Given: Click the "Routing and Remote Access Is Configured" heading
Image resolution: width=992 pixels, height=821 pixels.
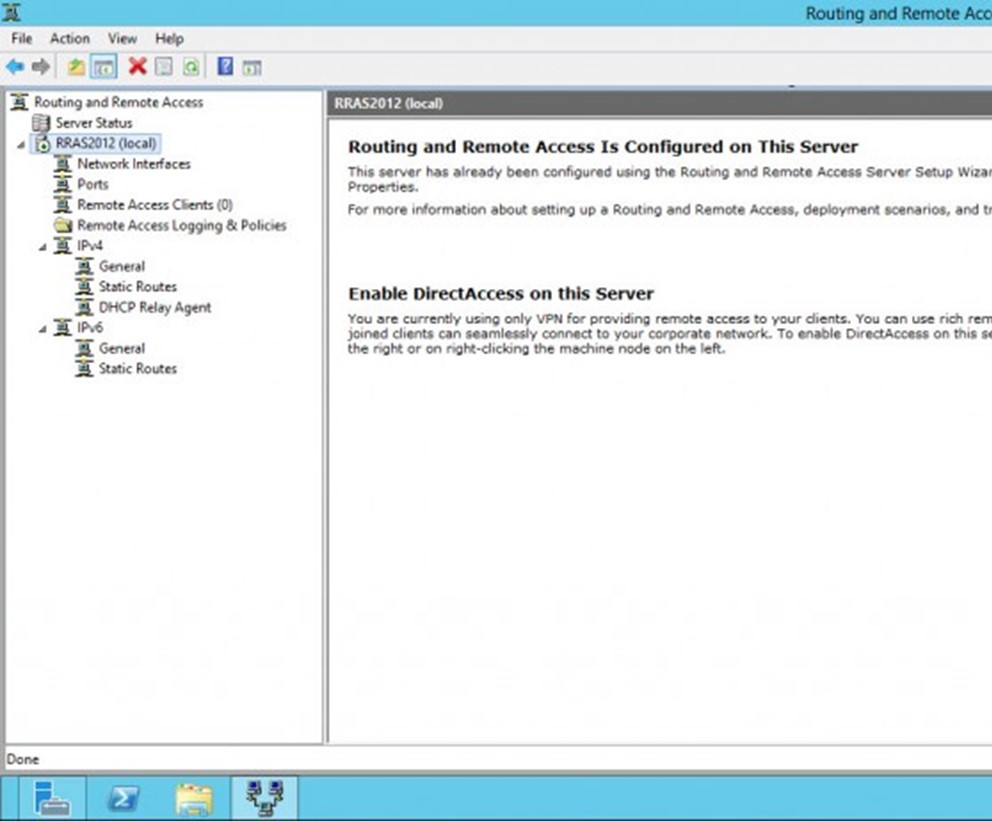Looking at the screenshot, I should pos(603,147).
